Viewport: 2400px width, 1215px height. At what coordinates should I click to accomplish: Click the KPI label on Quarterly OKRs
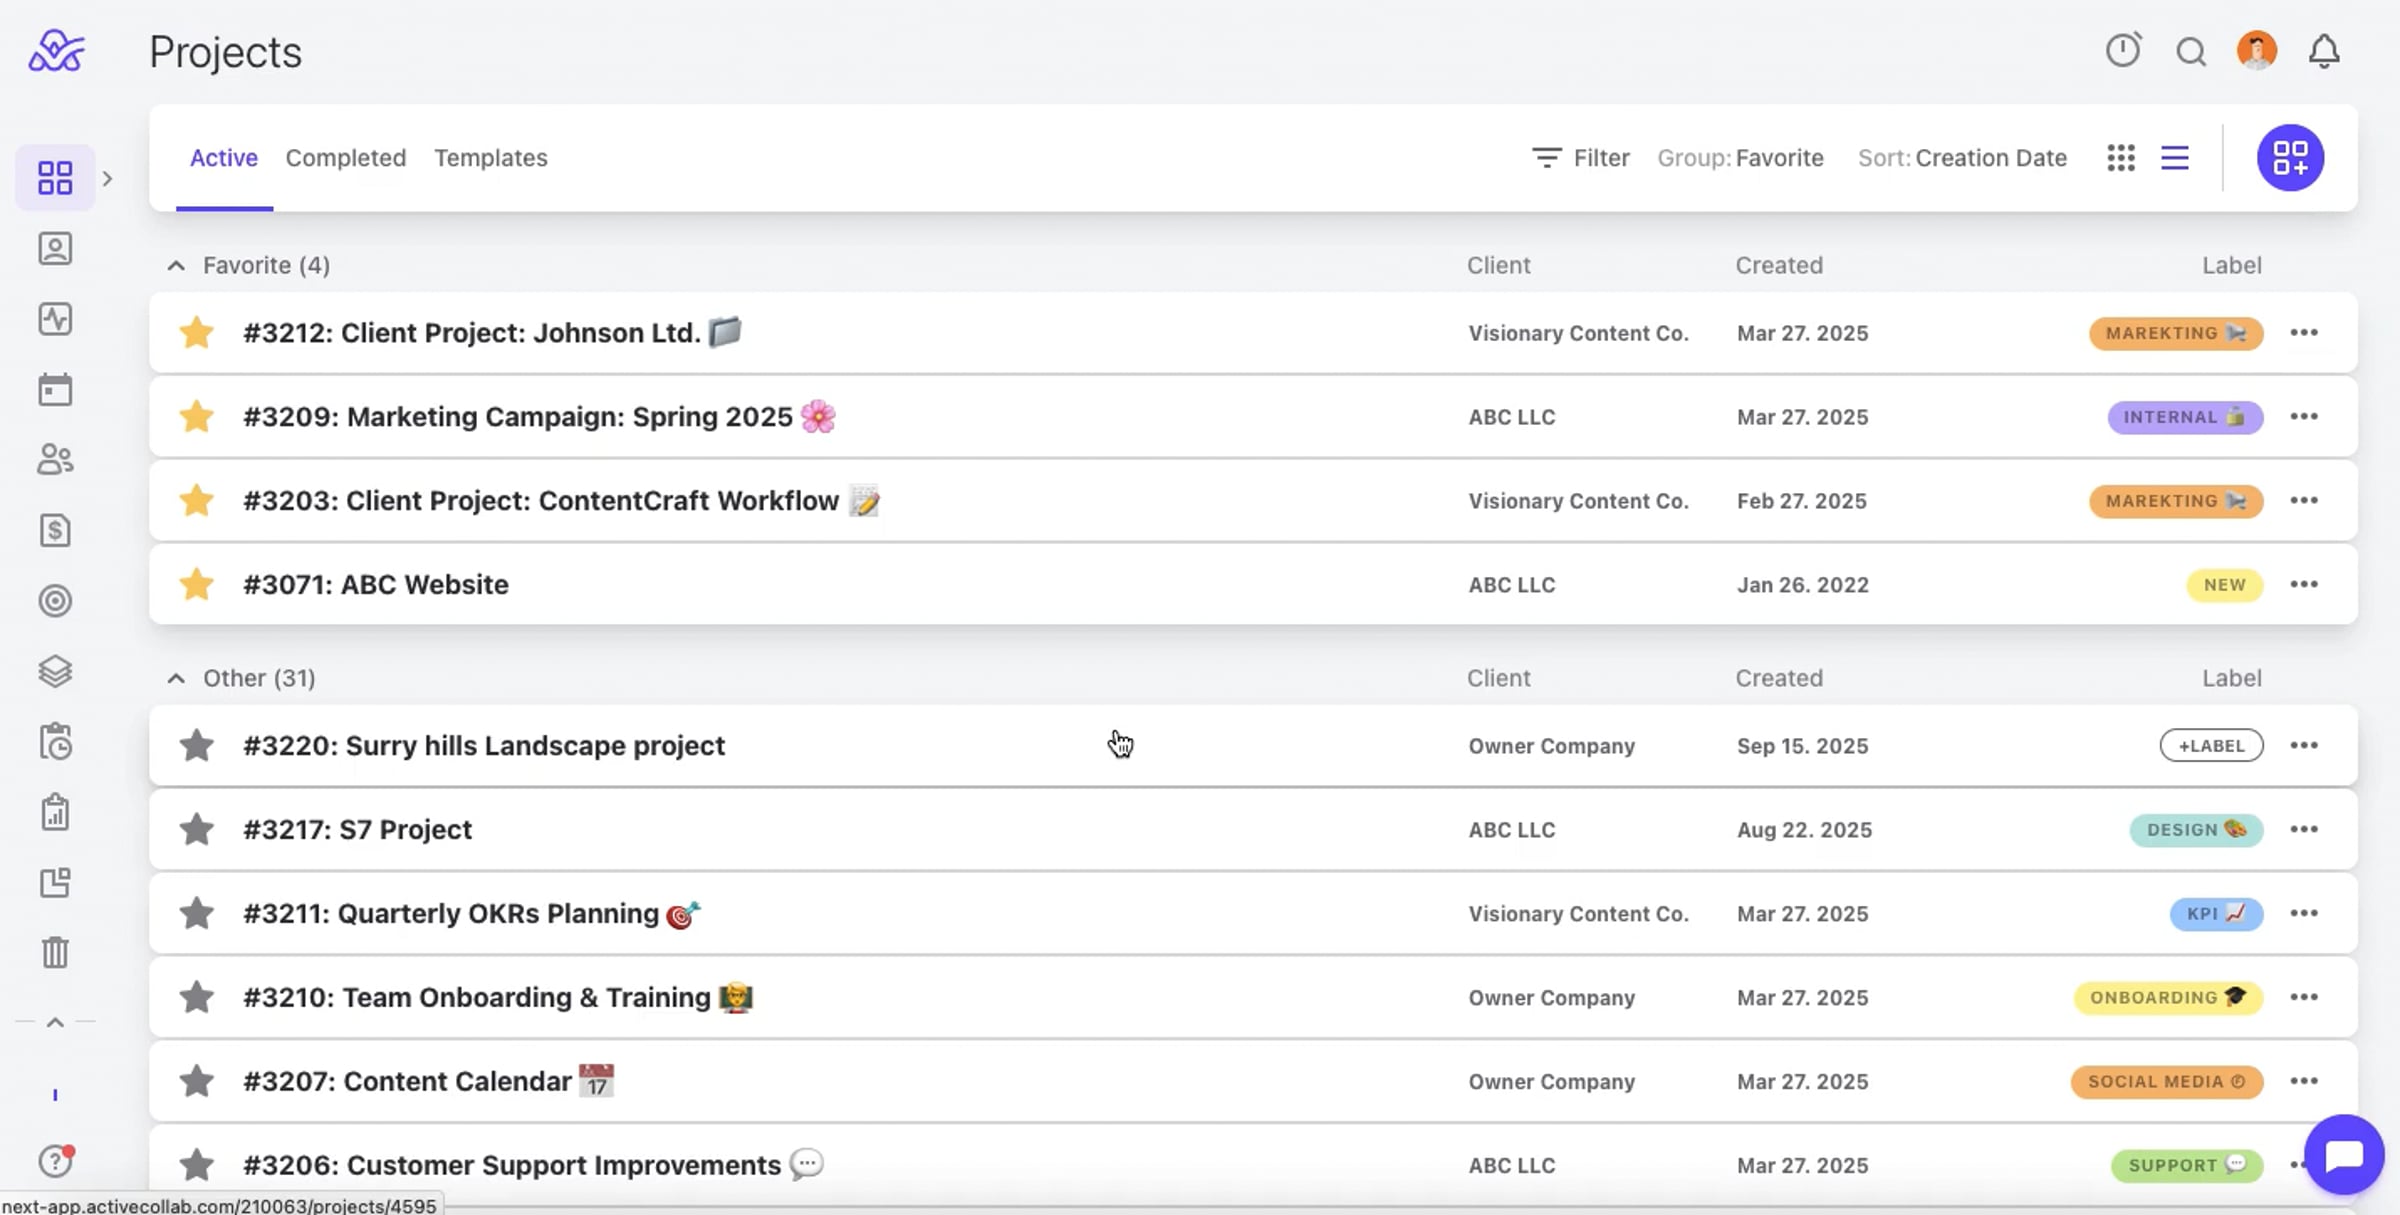tap(2216, 914)
